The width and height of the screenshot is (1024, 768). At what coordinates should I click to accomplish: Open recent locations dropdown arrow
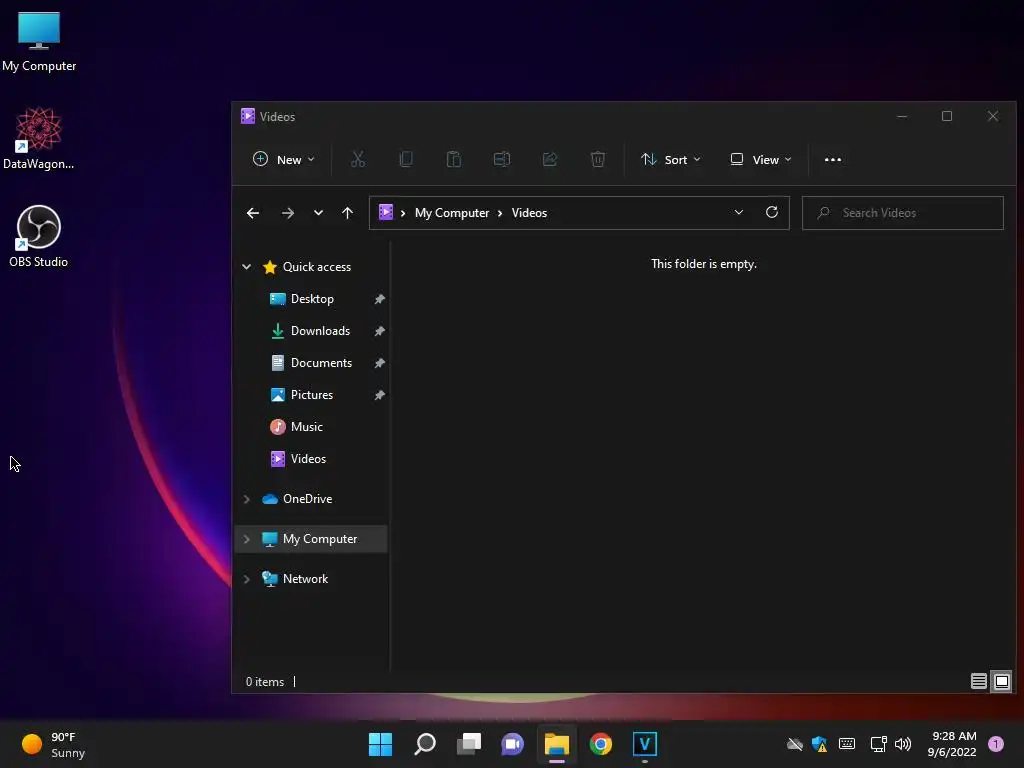[x=318, y=213]
